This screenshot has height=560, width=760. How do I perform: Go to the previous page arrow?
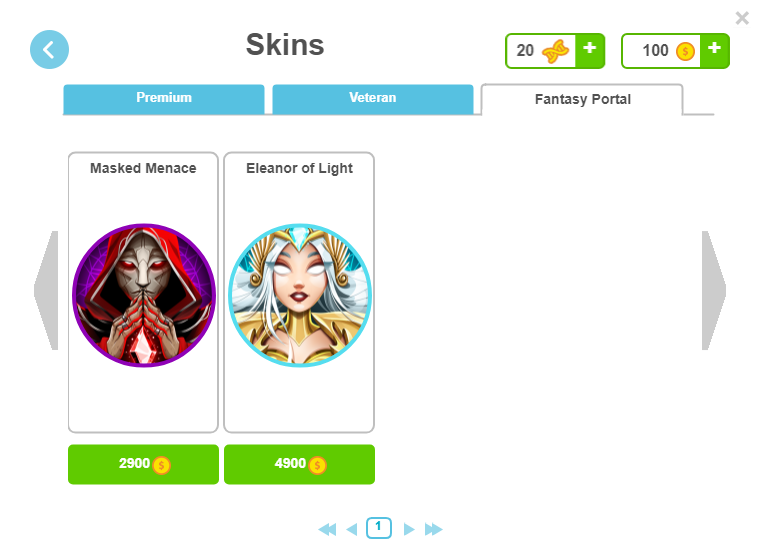pos(352,529)
